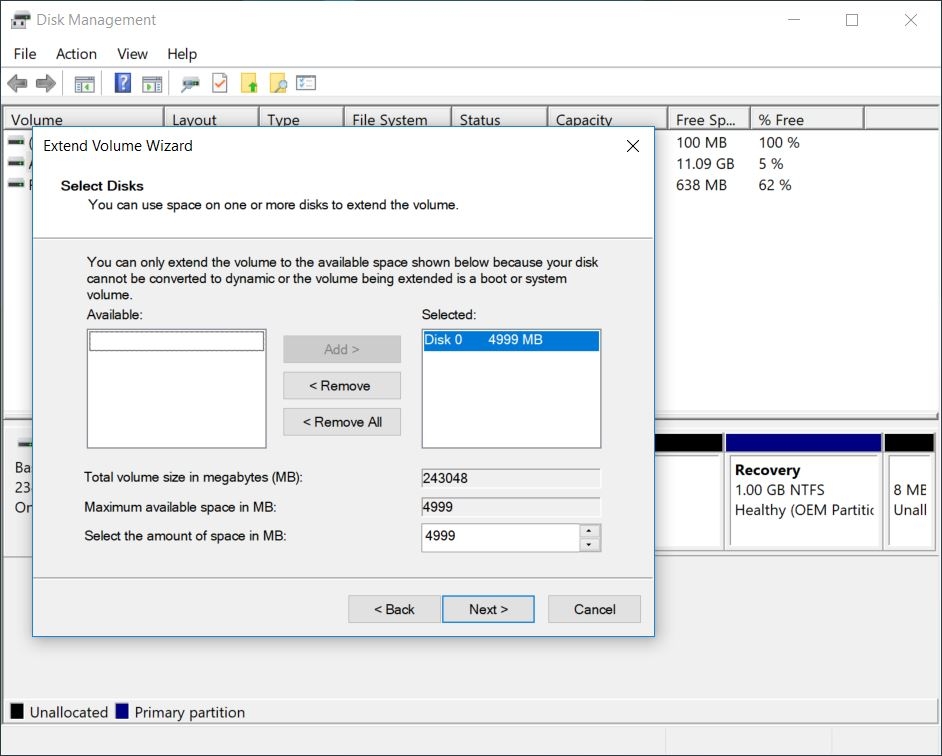This screenshot has height=756, width=942.
Task: Click the folder with green up arrow icon
Action: point(250,82)
